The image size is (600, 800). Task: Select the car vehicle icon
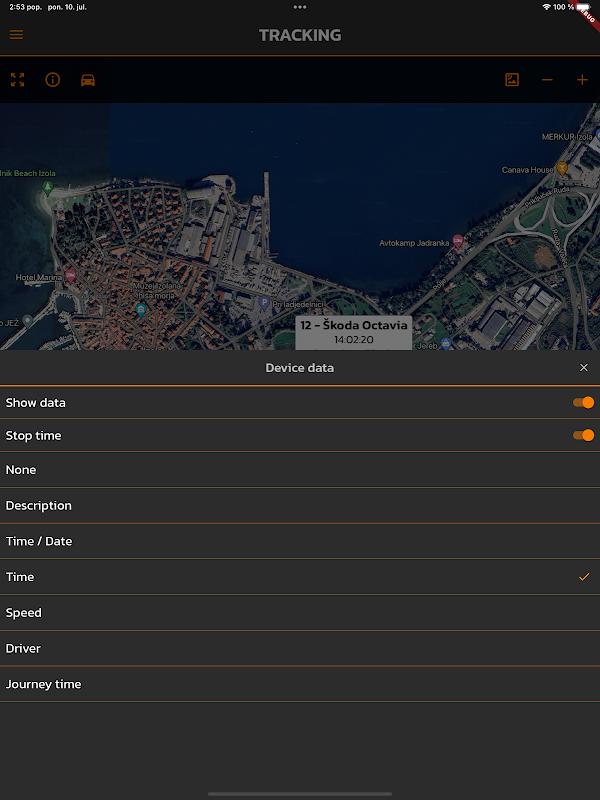[x=88, y=80]
